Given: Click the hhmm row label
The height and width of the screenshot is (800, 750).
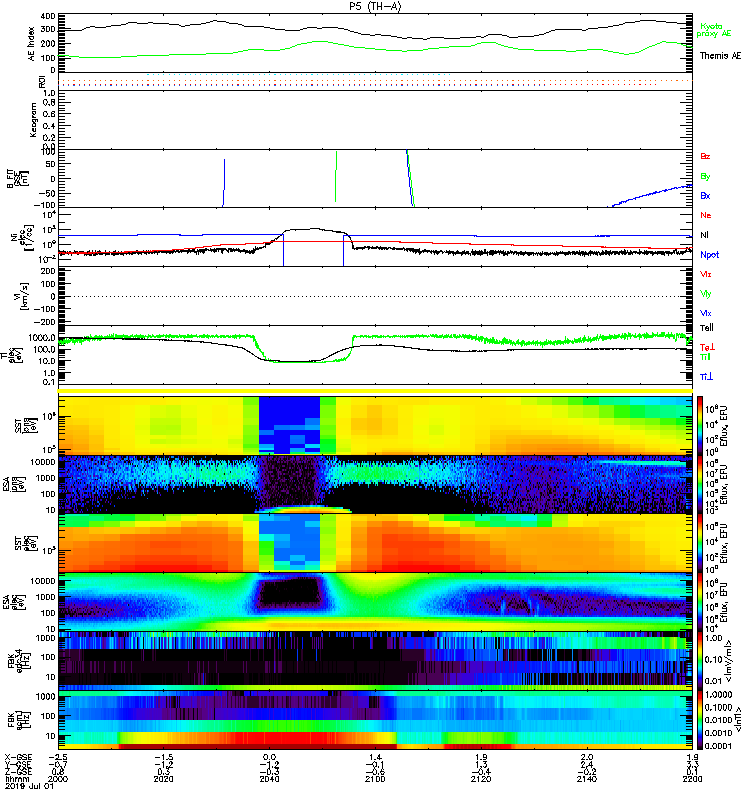Looking at the screenshot, I should point(15,779).
